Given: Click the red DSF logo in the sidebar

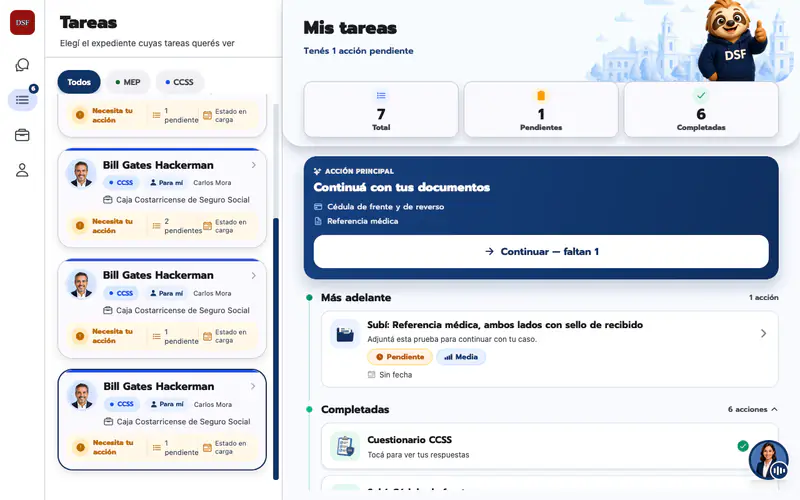Looking at the screenshot, I should (22, 22).
